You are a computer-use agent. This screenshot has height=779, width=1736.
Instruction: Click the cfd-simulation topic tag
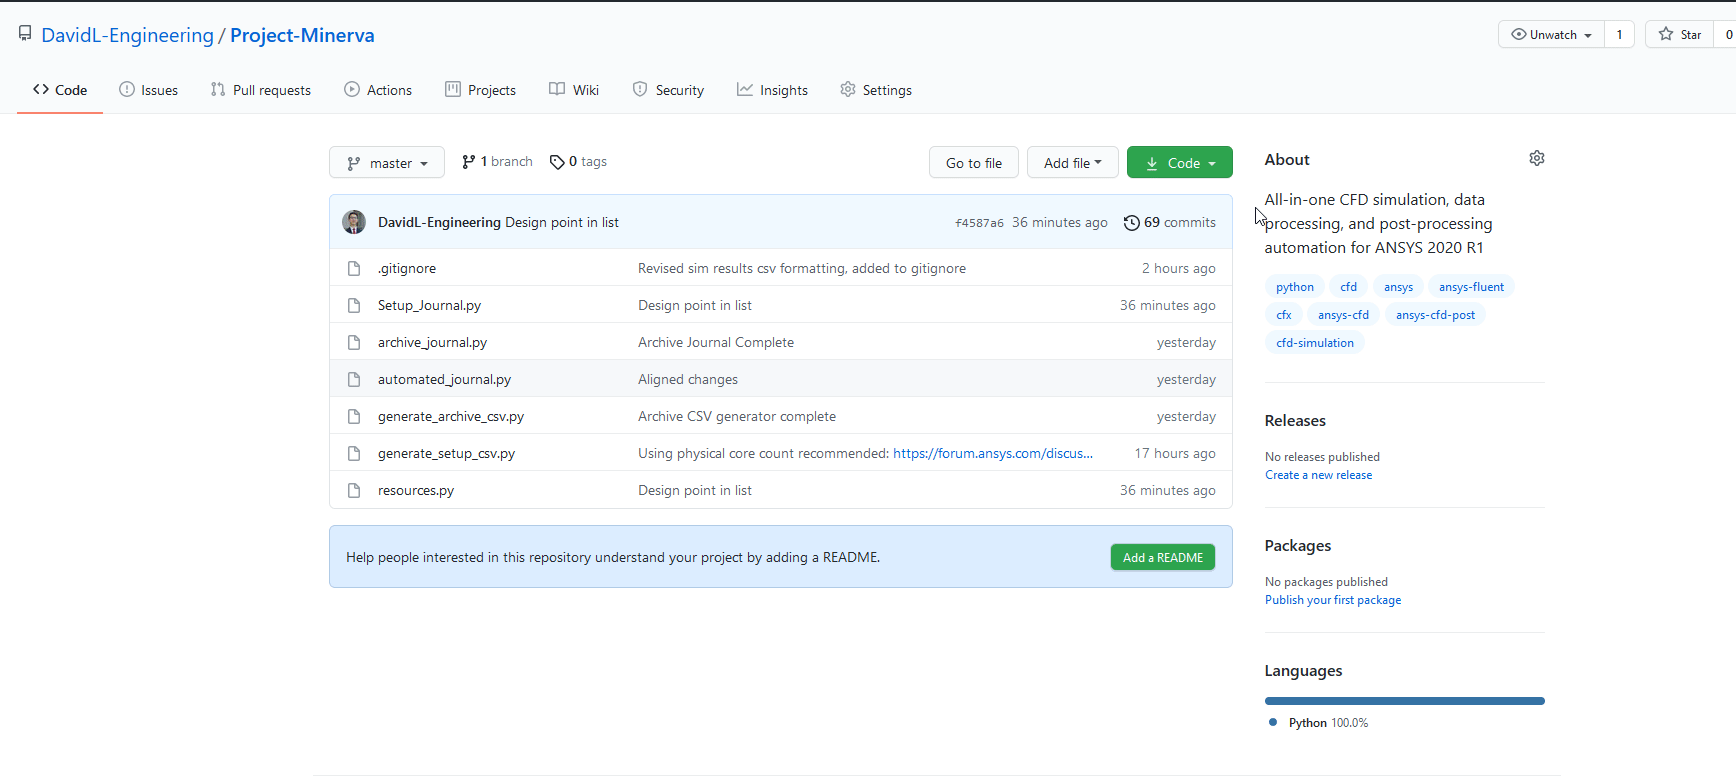[x=1315, y=343]
